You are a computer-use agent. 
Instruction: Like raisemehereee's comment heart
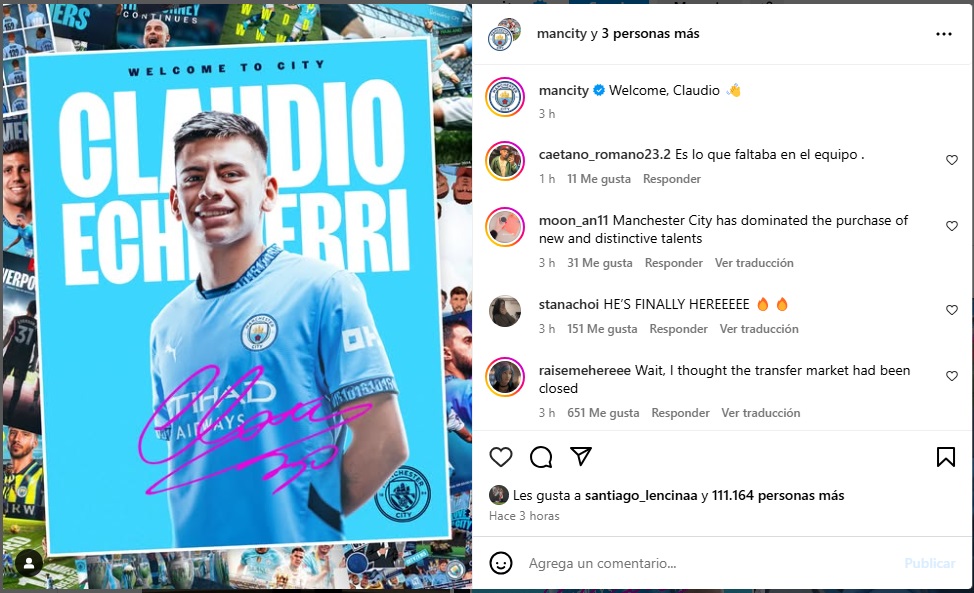point(952,376)
